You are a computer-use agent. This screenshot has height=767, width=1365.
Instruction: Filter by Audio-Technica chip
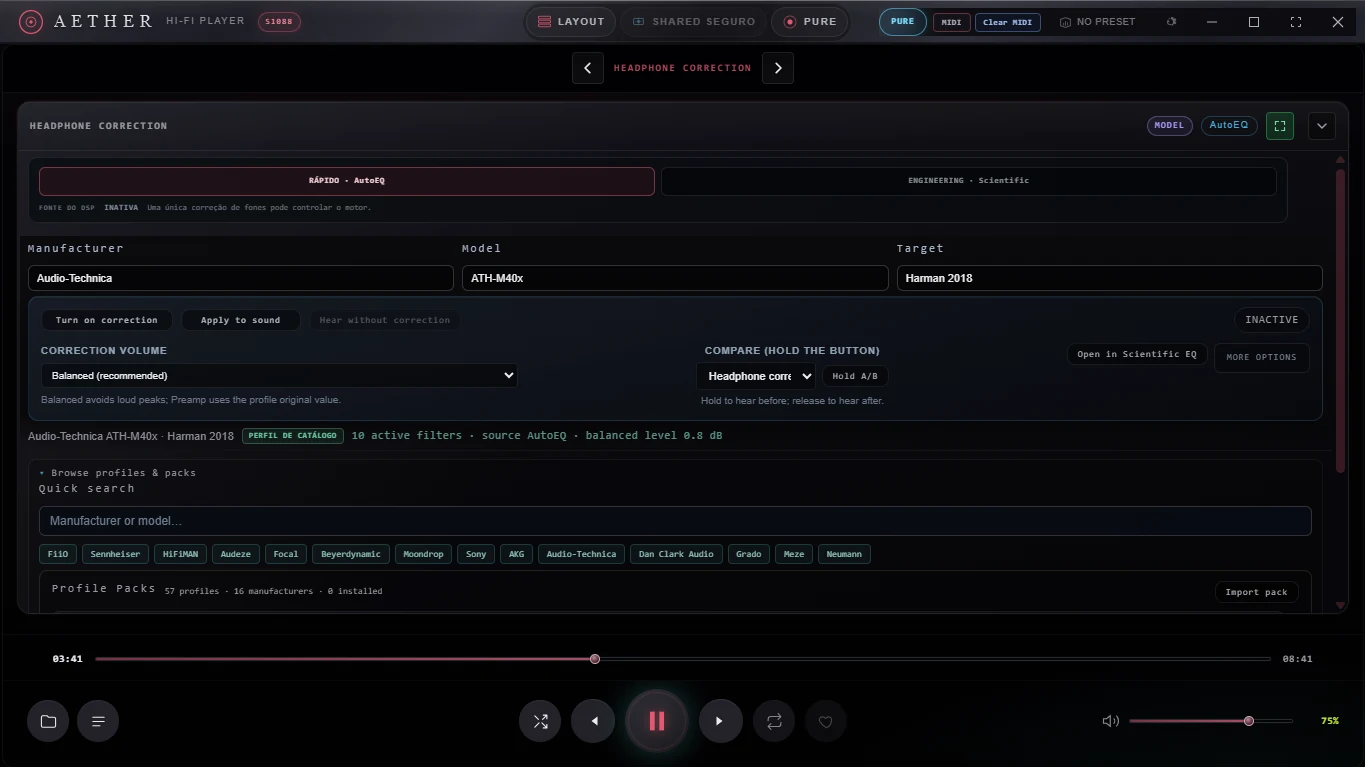582,554
